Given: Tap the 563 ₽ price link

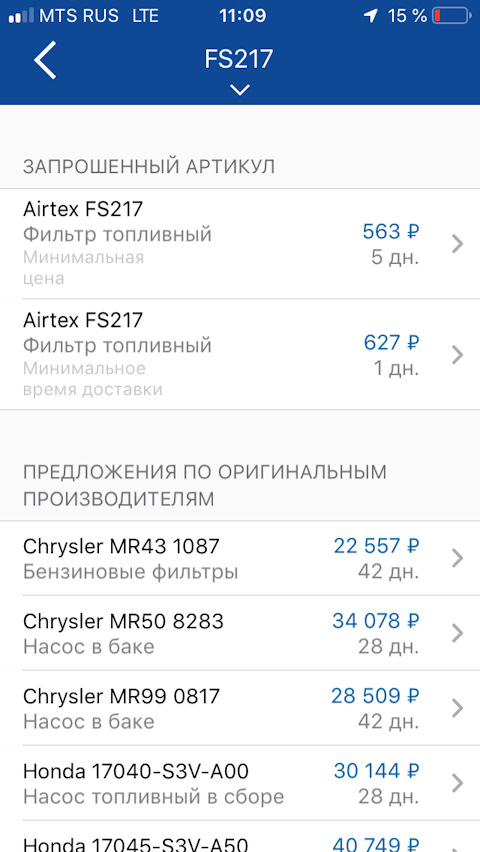Looking at the screenshot, I should point(391,232).
